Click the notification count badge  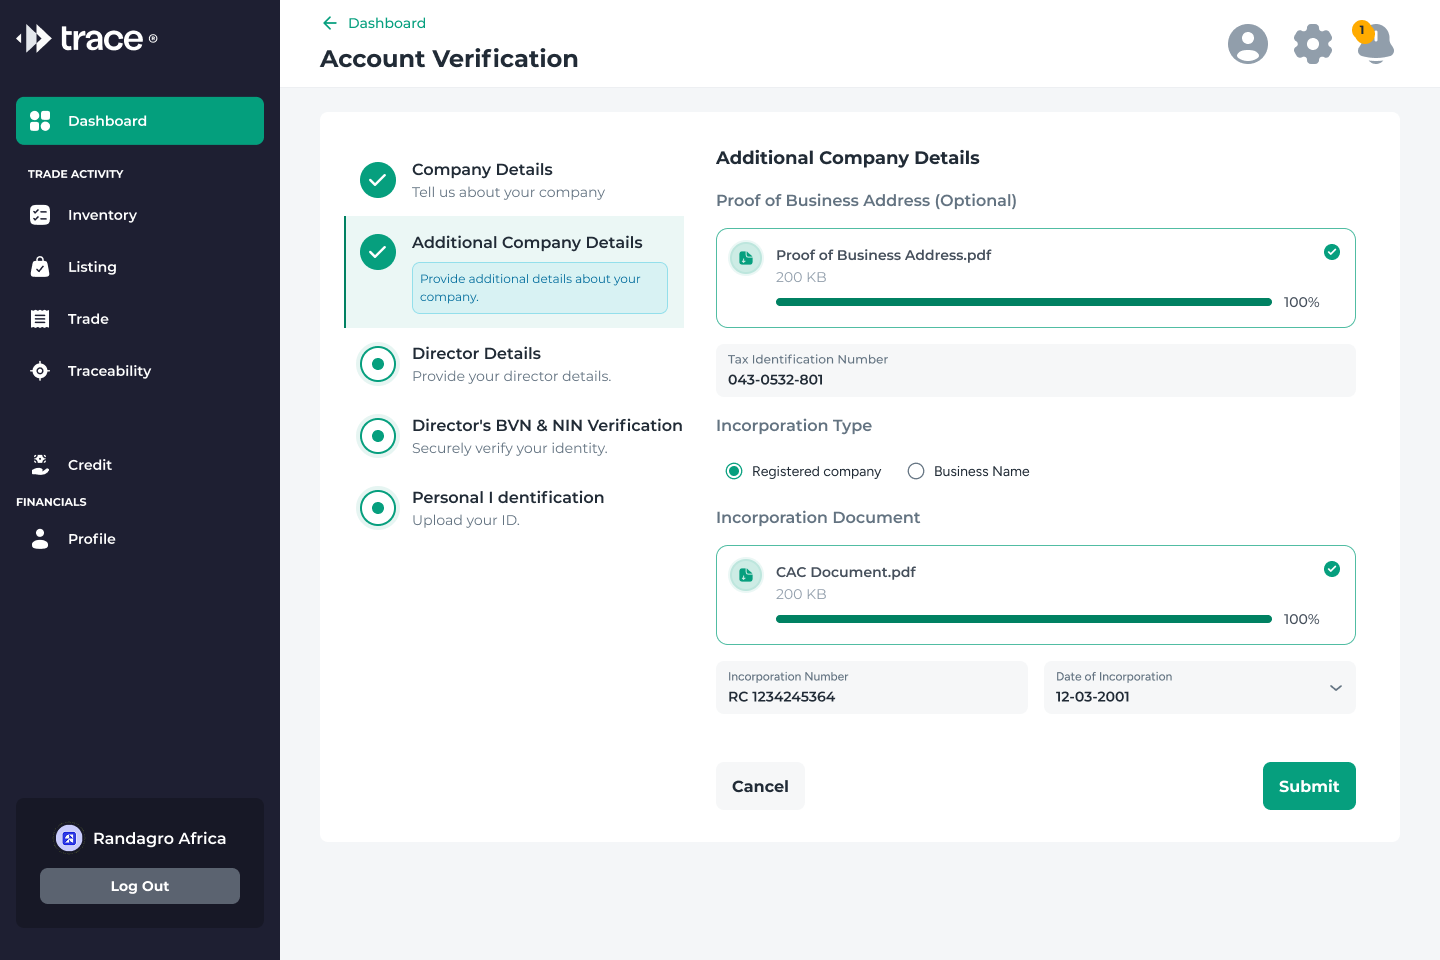[x=1362, y=30]
